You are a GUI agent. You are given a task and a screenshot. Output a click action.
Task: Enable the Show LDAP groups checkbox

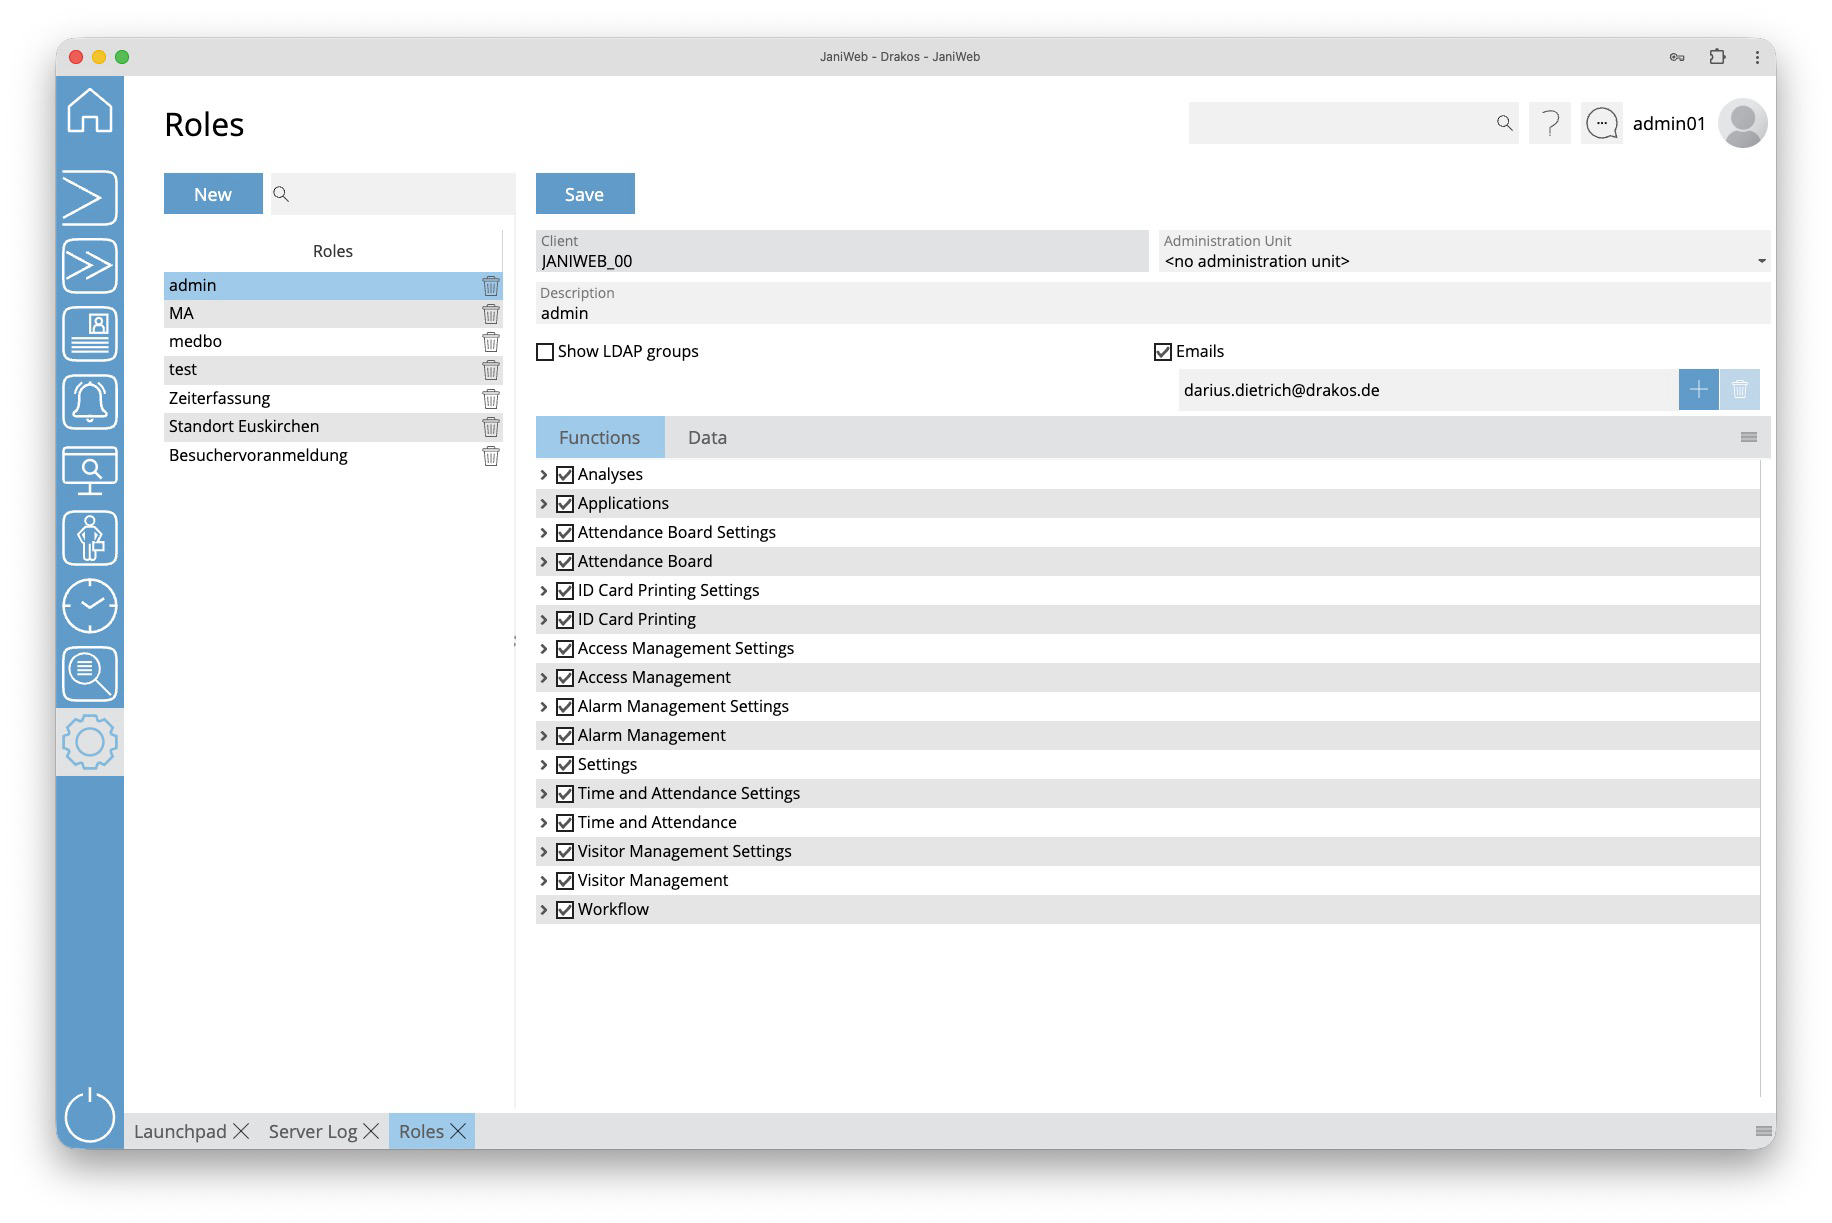[x=545, y=352]
